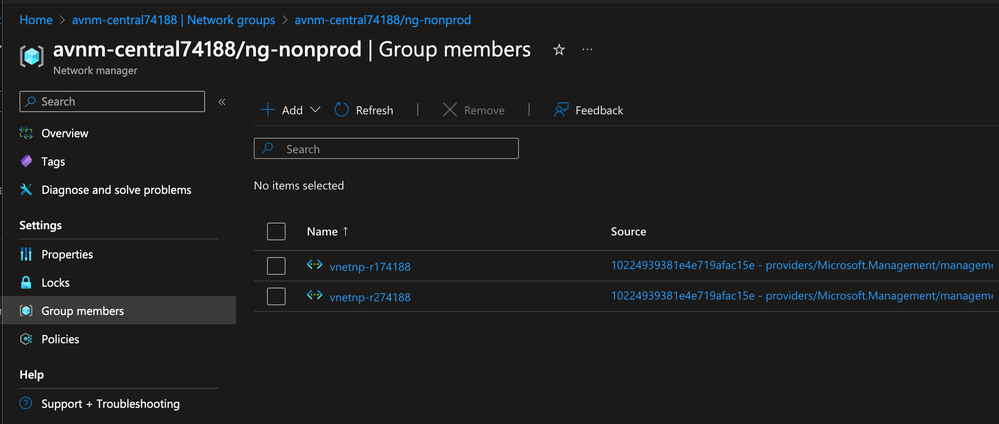The width and height of the screenshot is (999, 424).
Task: Sort by Name using the arrow icon
Action: click(x=345, y=231)
